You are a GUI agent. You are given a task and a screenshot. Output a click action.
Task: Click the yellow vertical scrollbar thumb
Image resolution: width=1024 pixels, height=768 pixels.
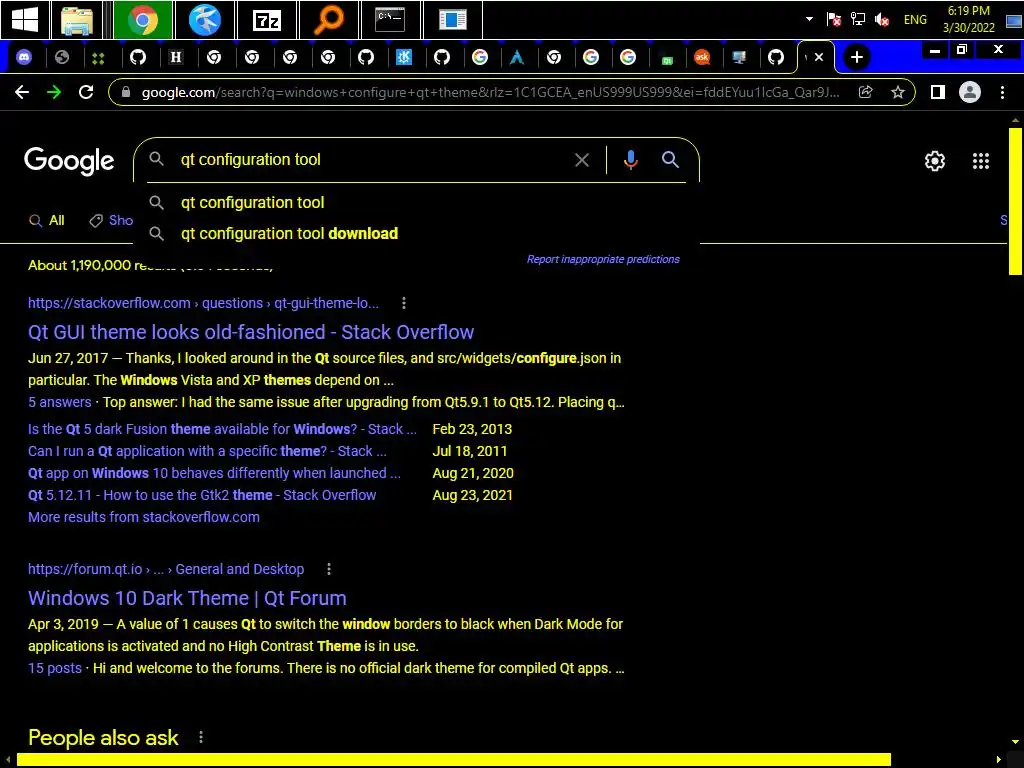[x=1015, y=201]
